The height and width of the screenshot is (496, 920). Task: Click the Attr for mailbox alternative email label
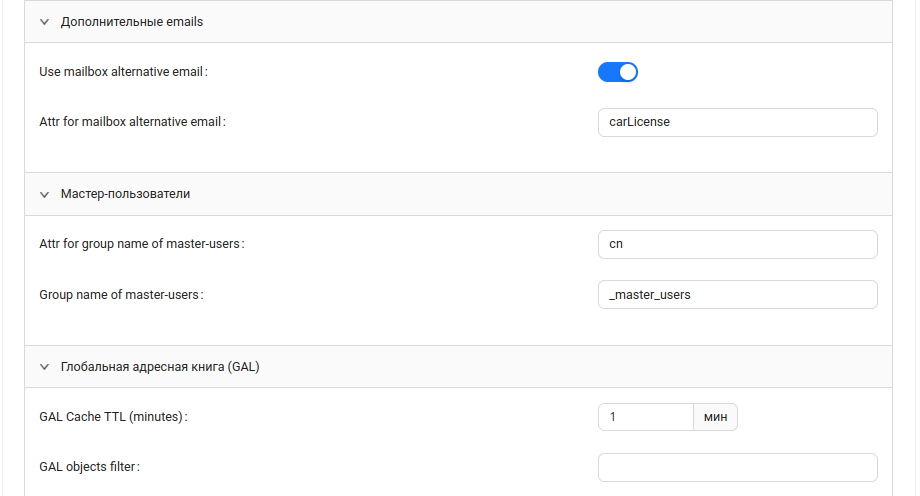(x=132, y=122)
